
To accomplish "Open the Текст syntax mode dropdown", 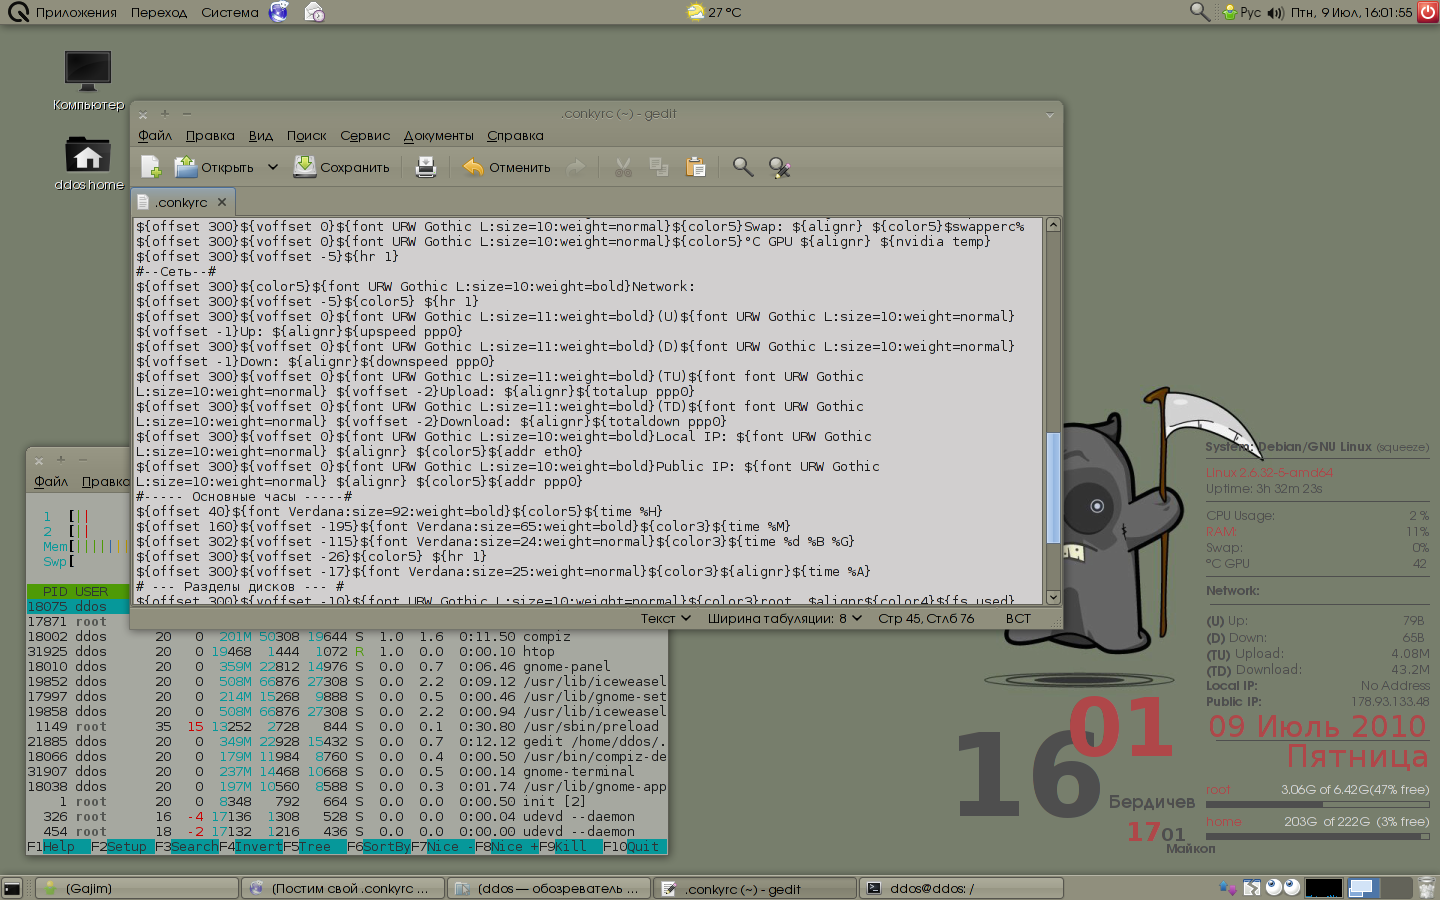I will tap(666, 618).
